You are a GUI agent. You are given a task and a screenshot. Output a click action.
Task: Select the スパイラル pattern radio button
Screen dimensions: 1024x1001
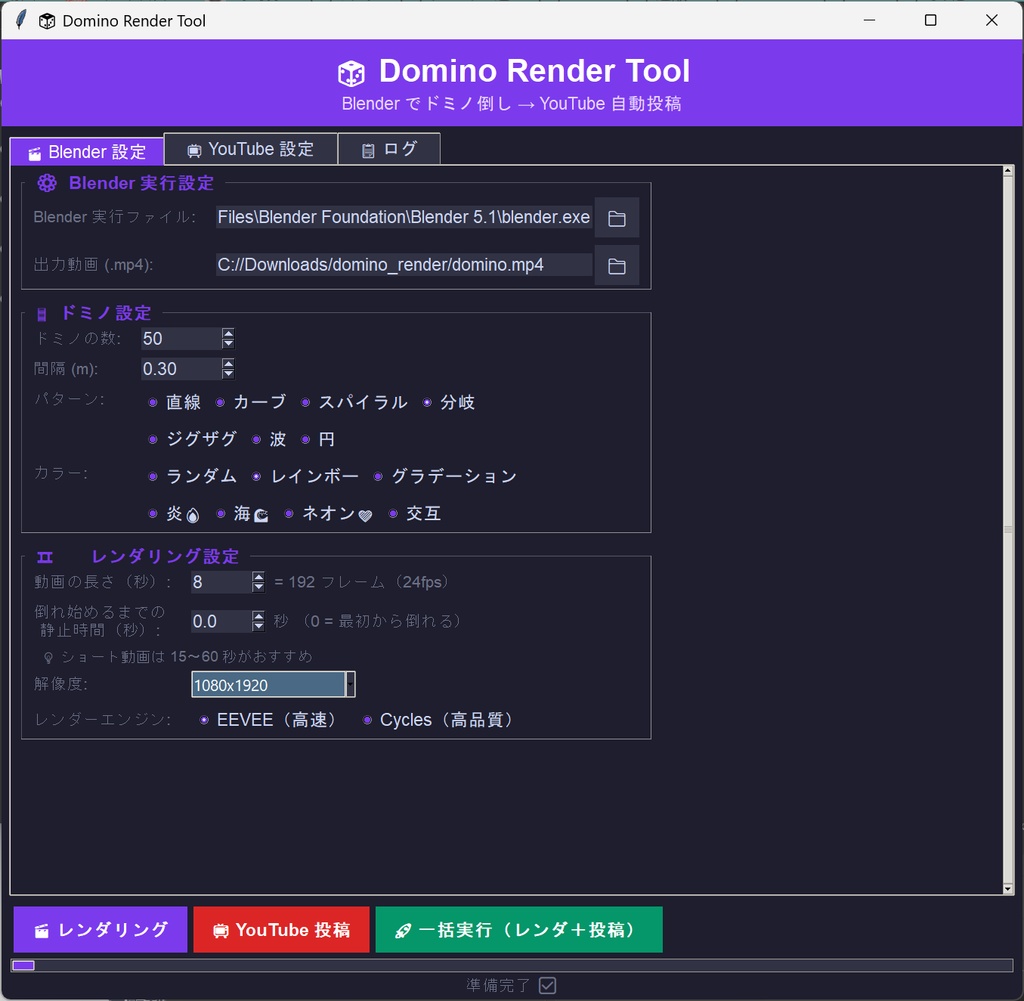tap(306, 403)
